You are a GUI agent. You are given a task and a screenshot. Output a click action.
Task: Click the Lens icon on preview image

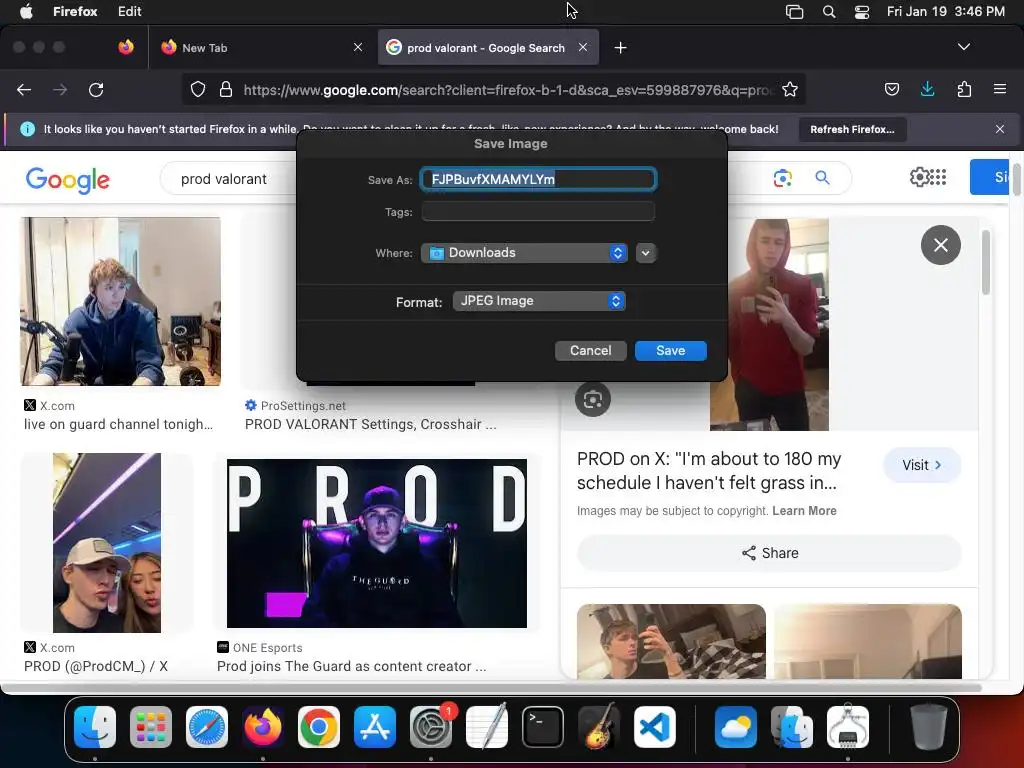(x=592, y=400)
